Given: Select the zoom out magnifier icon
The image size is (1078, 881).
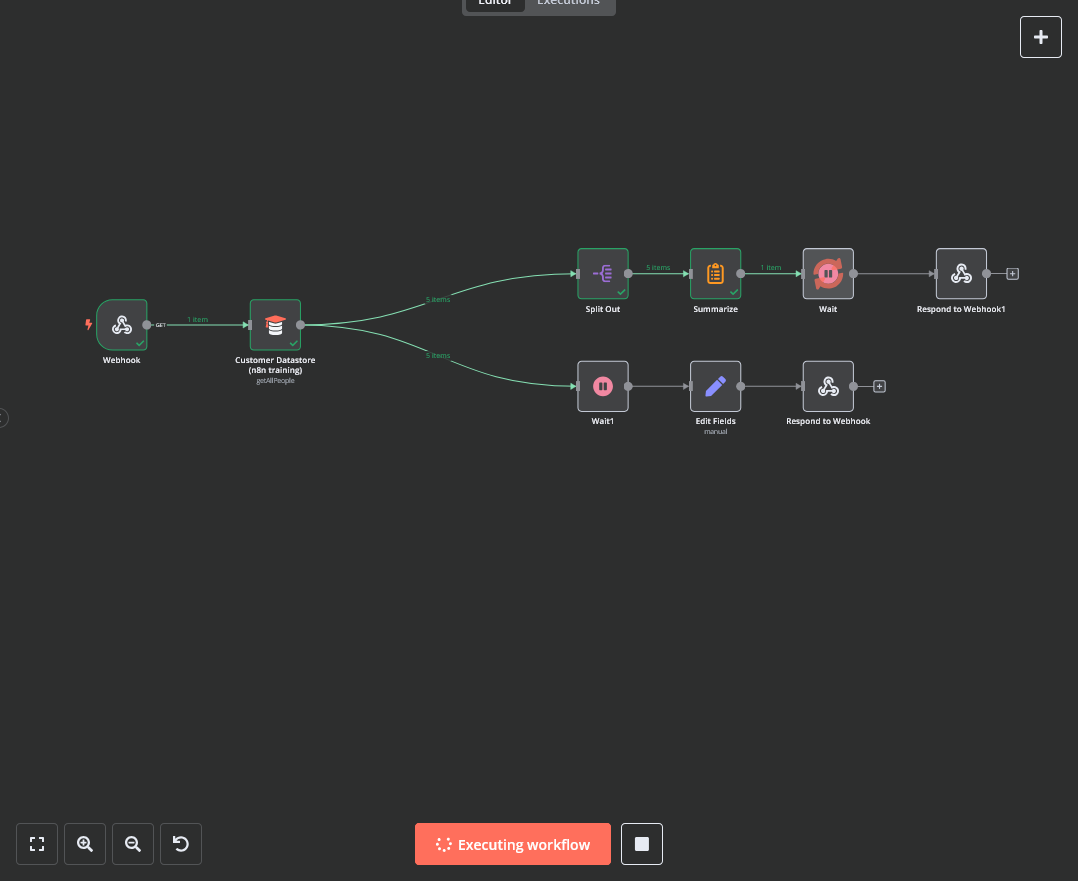Looking at the screenshot, I should click(133, 843).
